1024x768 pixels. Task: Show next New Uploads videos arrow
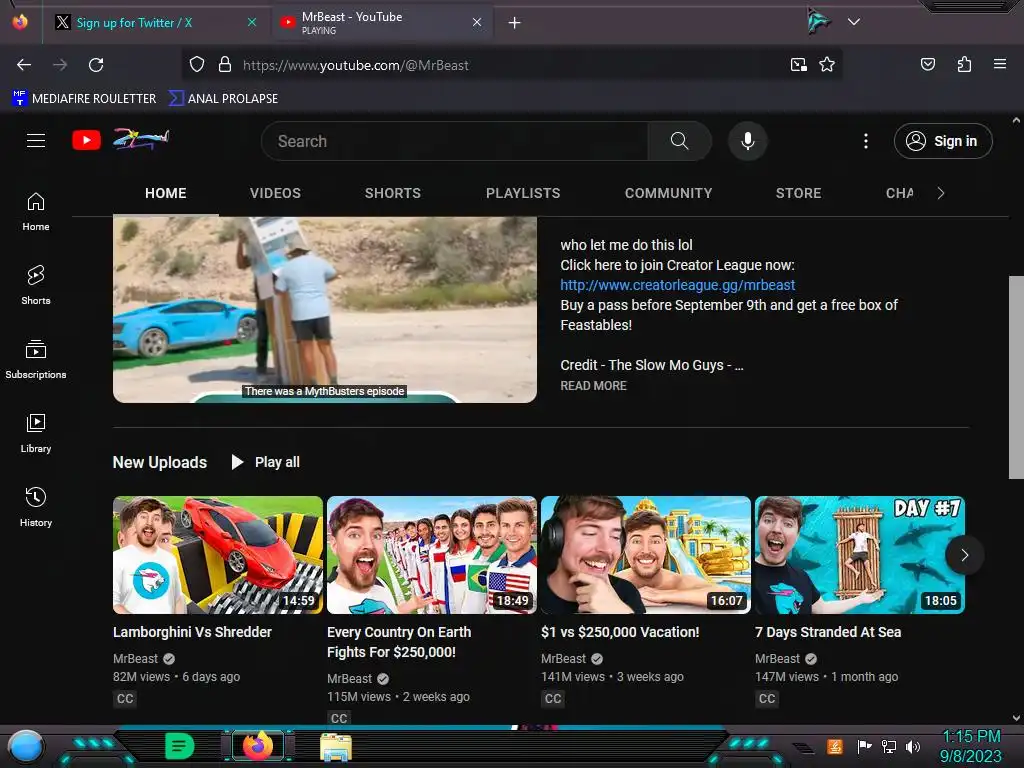pyautogui.click(x=965, y=555)
